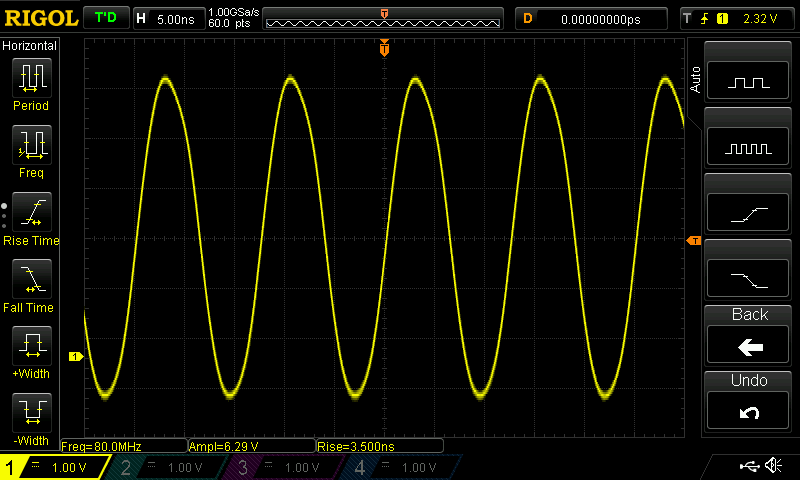Click the 1.00GSa/s sample rate readout
The height and width of the screenshot is (480, 800).
pos(234,12)
